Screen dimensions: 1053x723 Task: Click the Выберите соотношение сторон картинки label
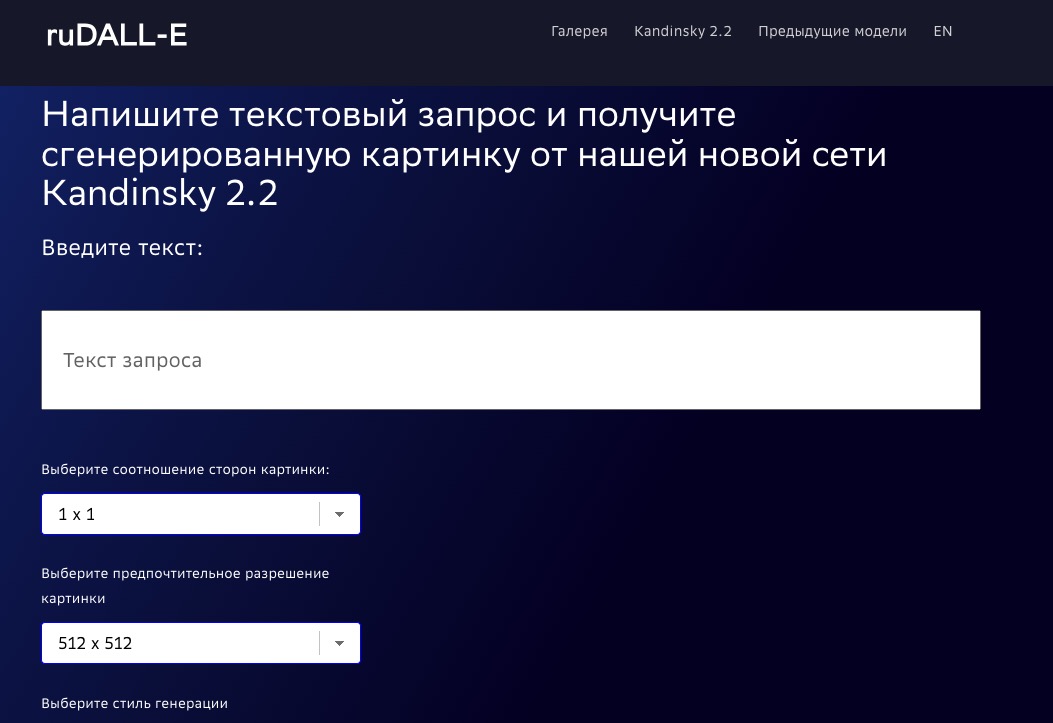click(185, 470)
